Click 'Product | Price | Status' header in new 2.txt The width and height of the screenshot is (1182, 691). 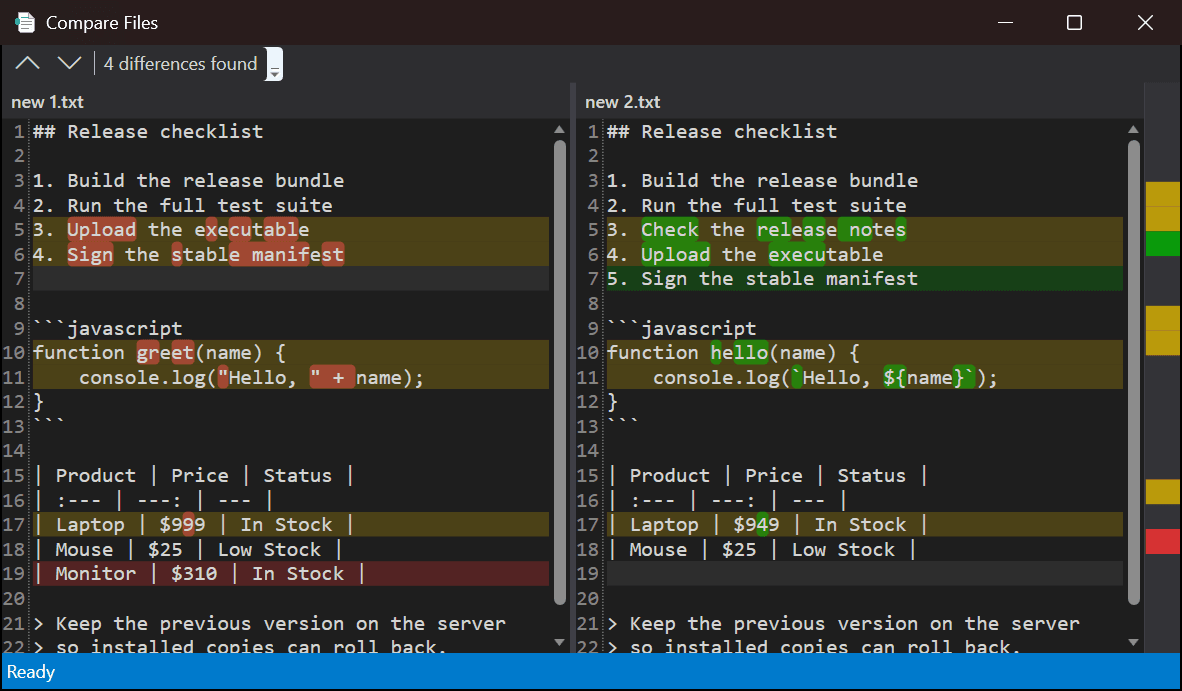(767, 475)
